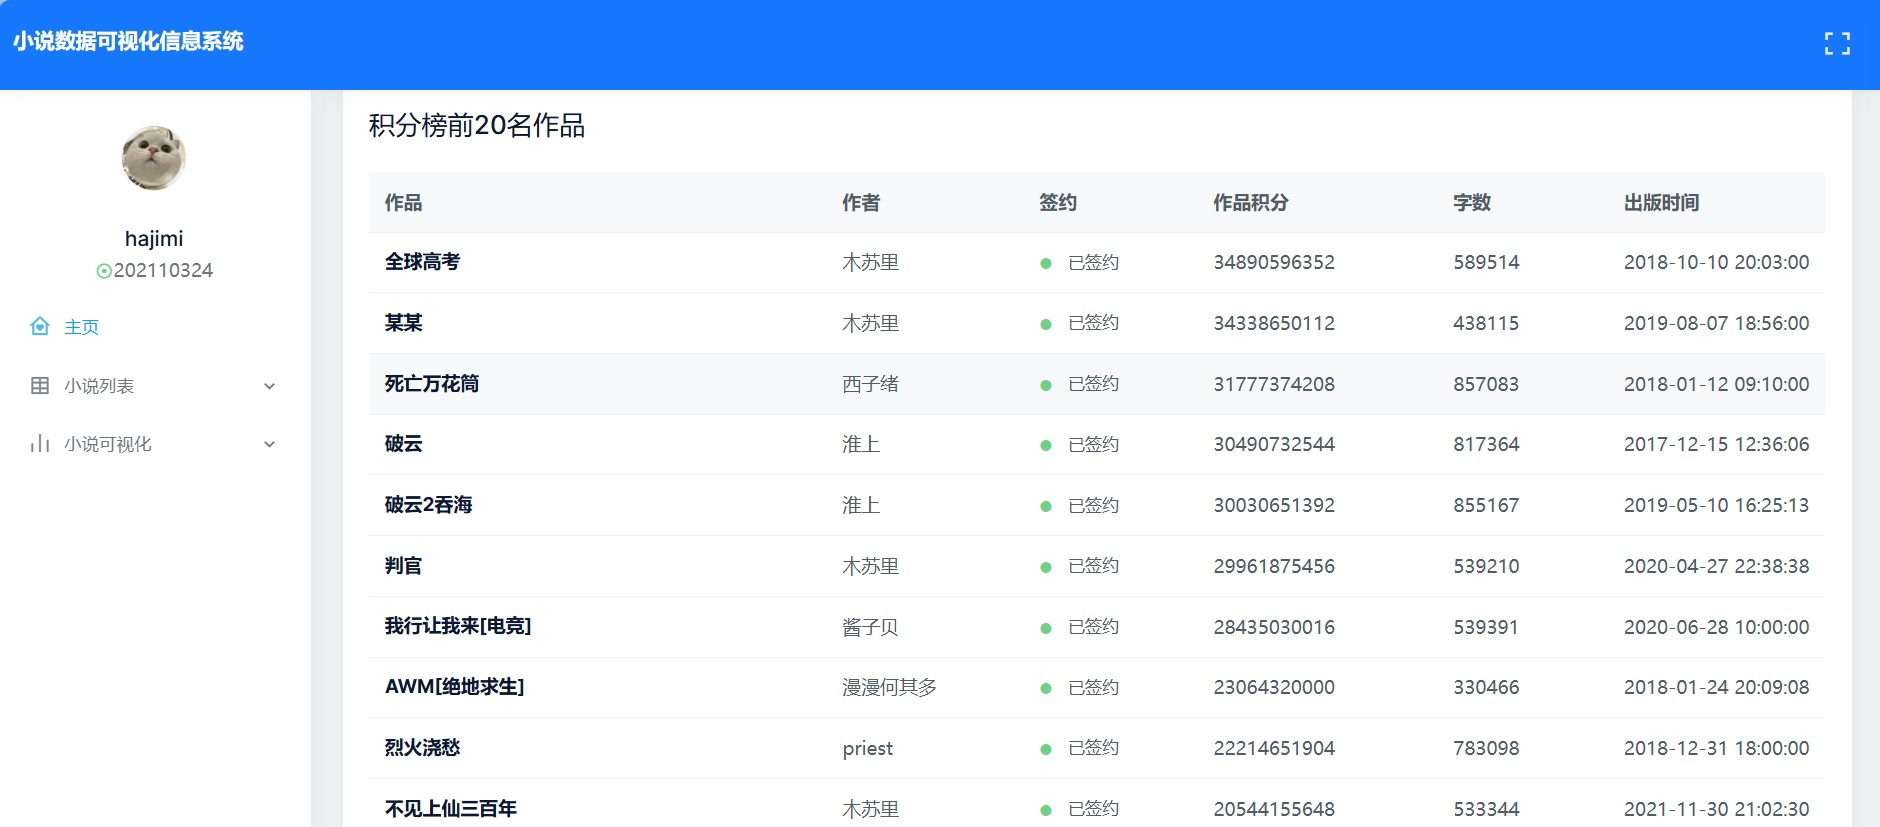Open the hajimi cat avatar

154,158
